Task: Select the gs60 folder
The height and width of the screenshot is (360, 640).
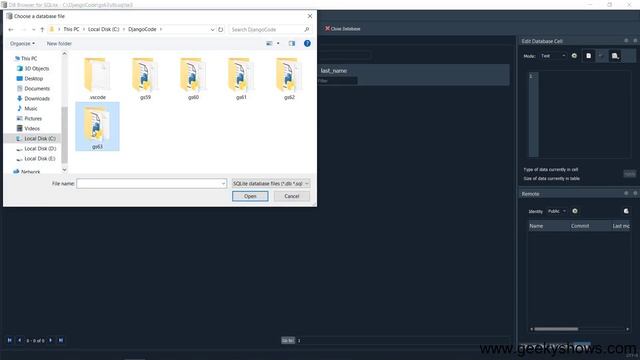Action: [x=193, y=78]
